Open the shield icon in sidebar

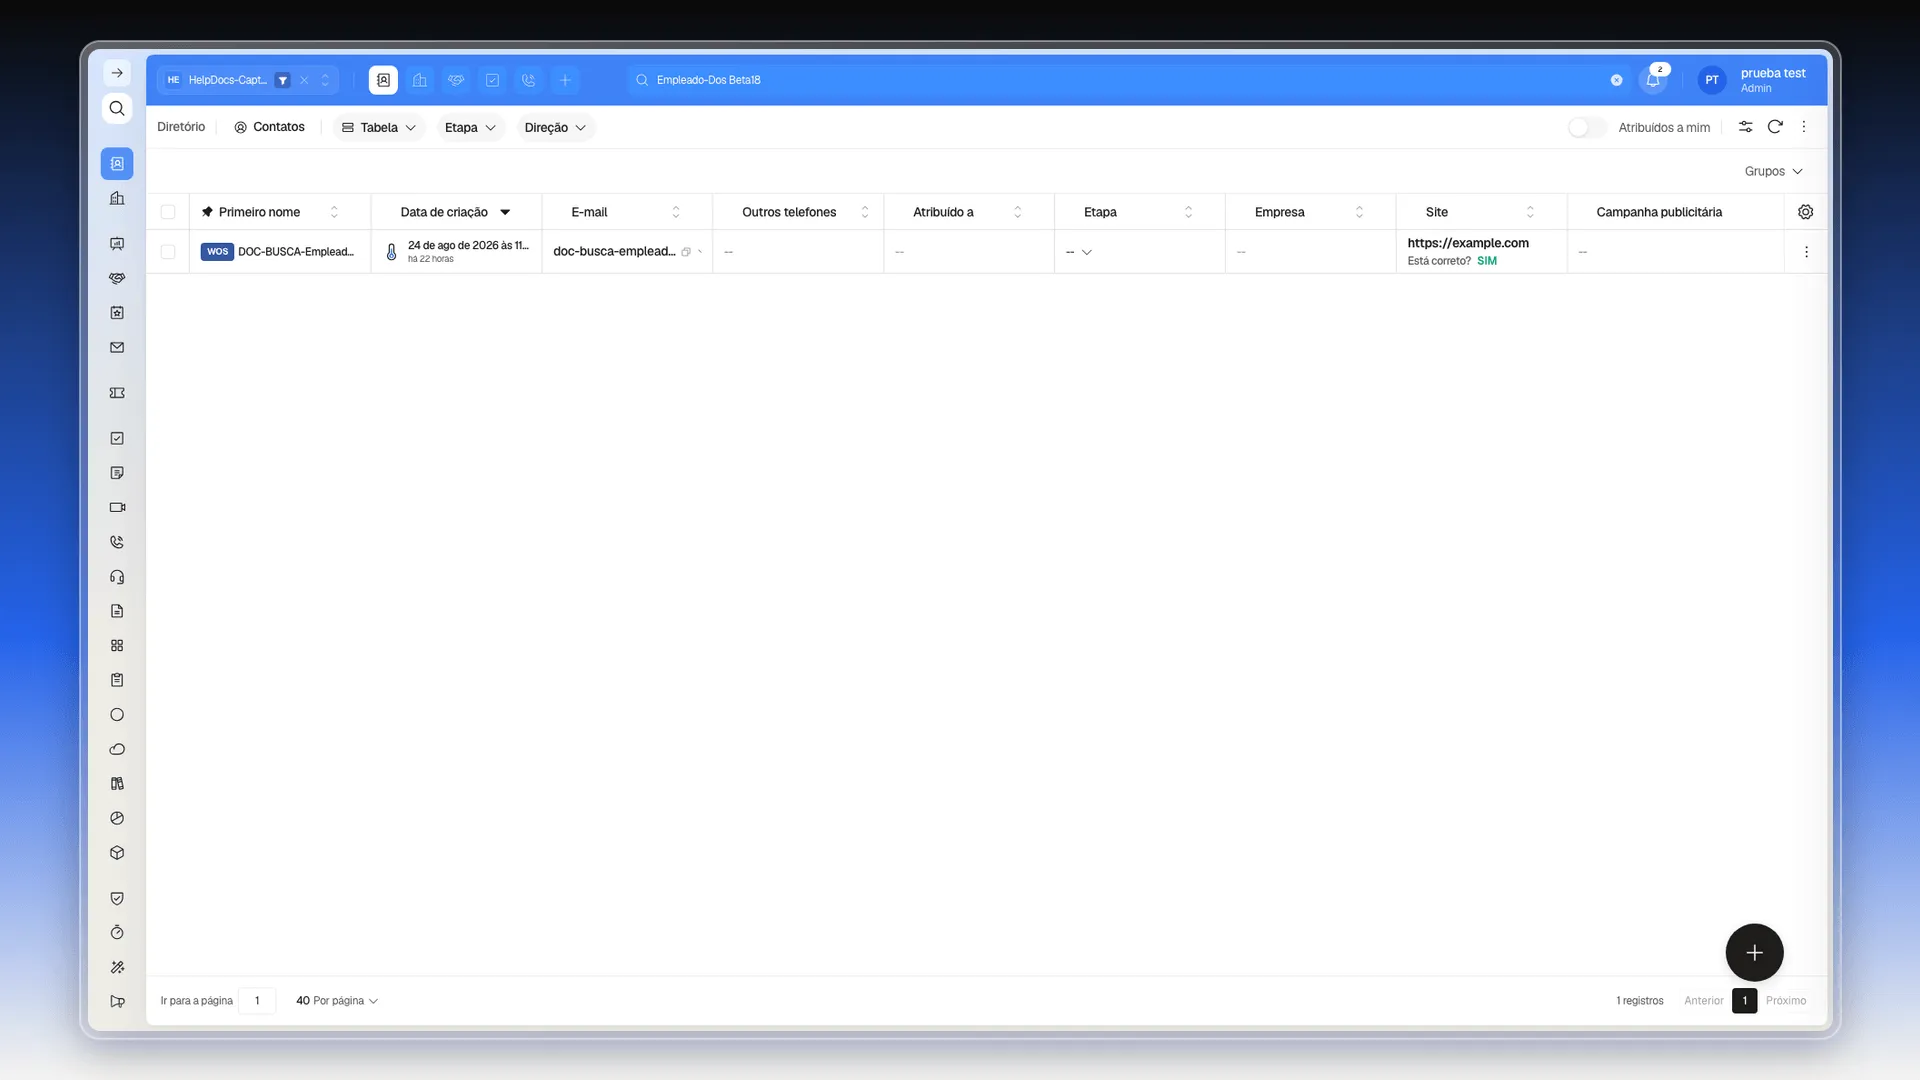(117, 898)
